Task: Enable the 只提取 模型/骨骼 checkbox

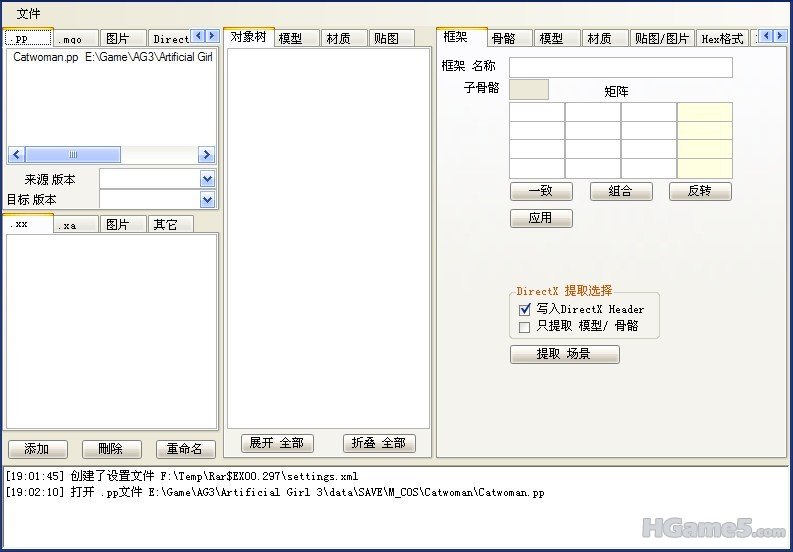Action: coord(524,326)
